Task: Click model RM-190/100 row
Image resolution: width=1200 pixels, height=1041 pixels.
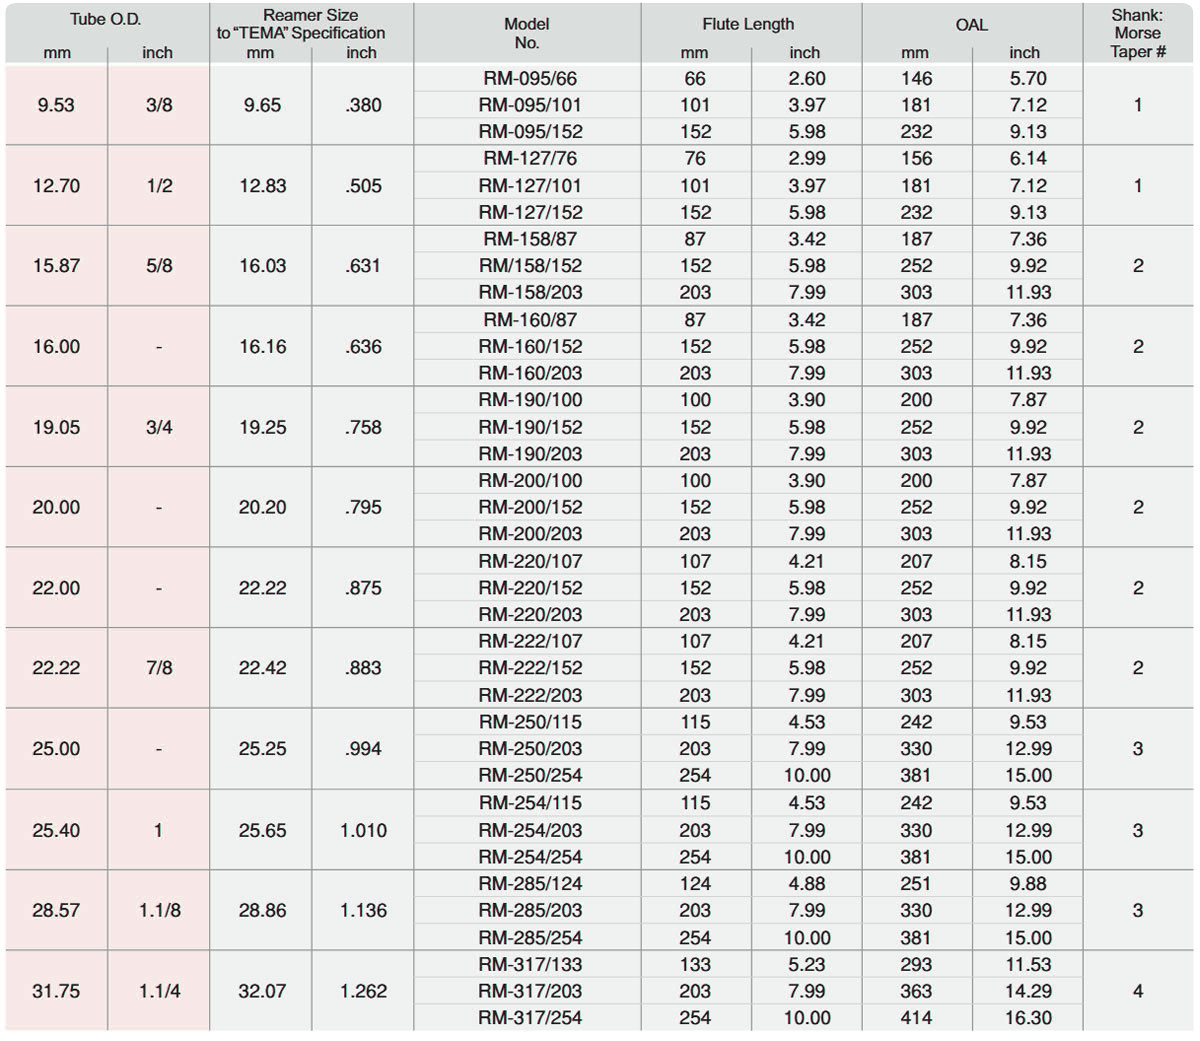Action: (x=529, y=400)
